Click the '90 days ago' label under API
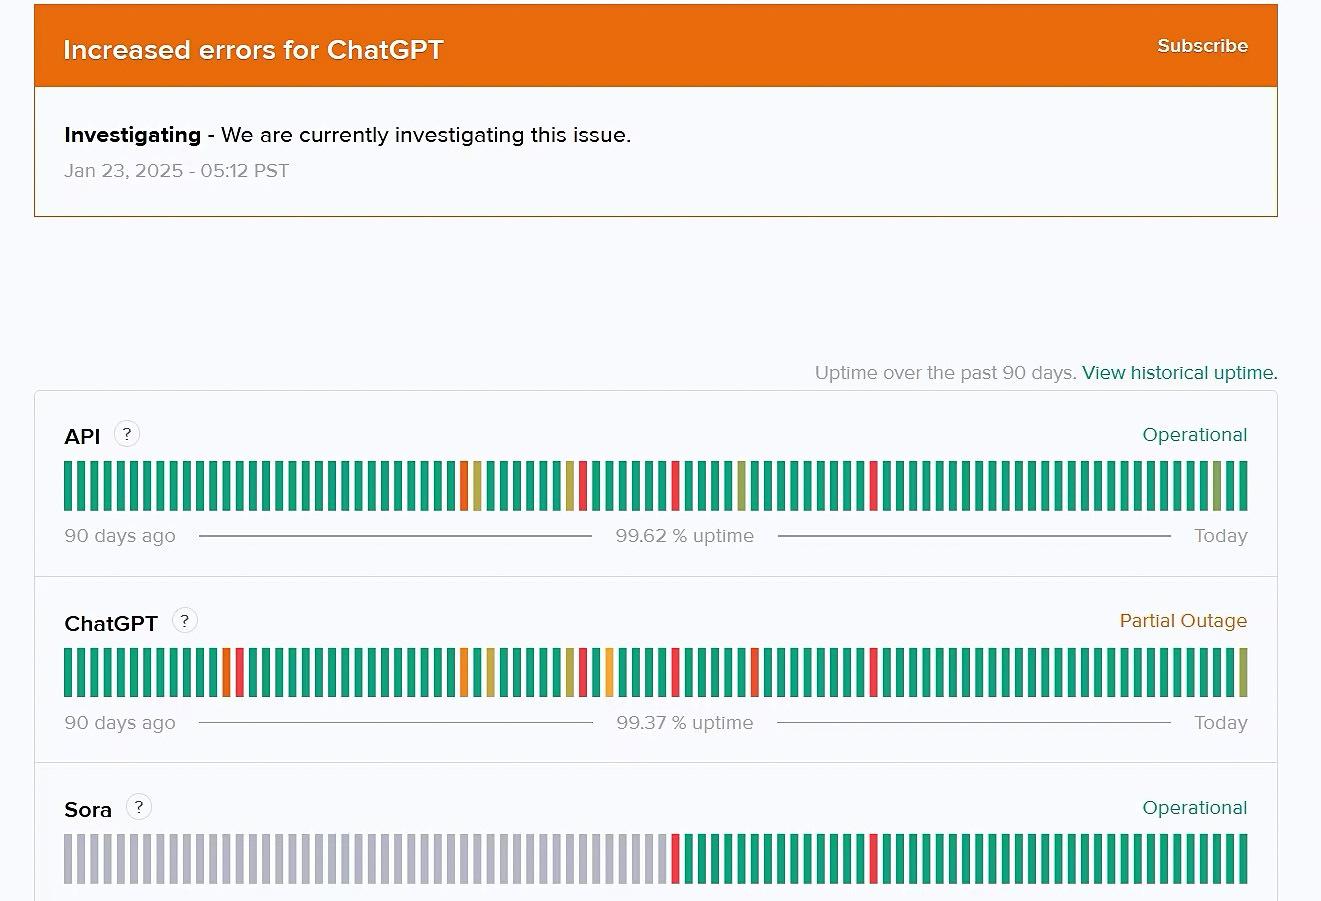Image resolution: width=1321 pixels, height=901 pixels. click(x=120, y=536)
